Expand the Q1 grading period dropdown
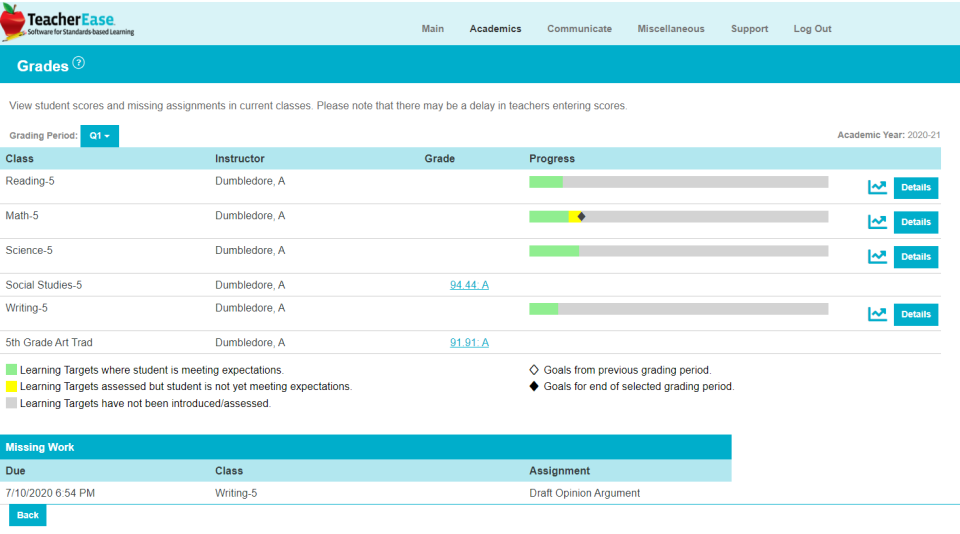This screenshot has height=534, width=960. (99, 136)
